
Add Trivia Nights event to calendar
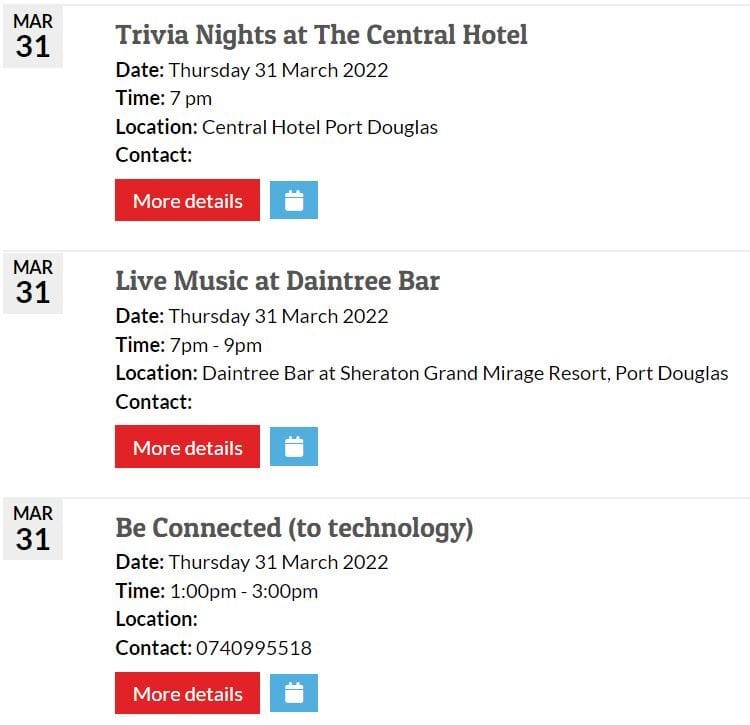(294, 200)
